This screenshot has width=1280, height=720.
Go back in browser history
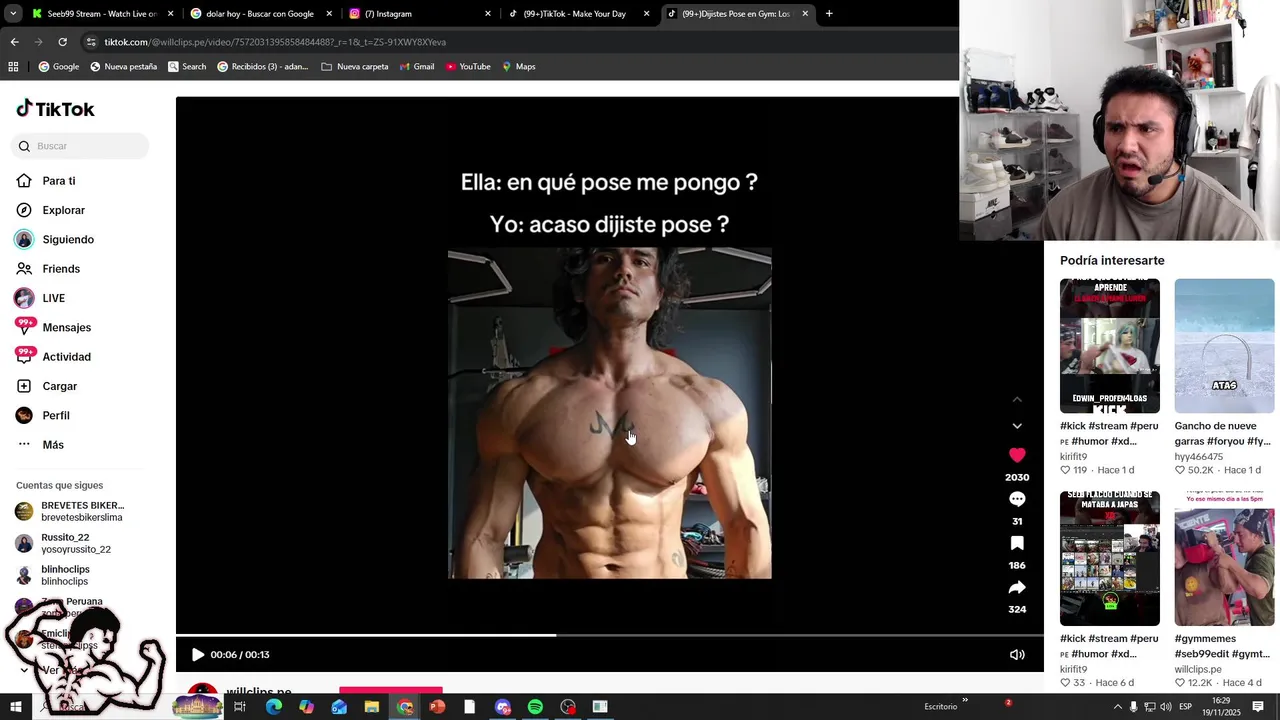click(14, 42)
